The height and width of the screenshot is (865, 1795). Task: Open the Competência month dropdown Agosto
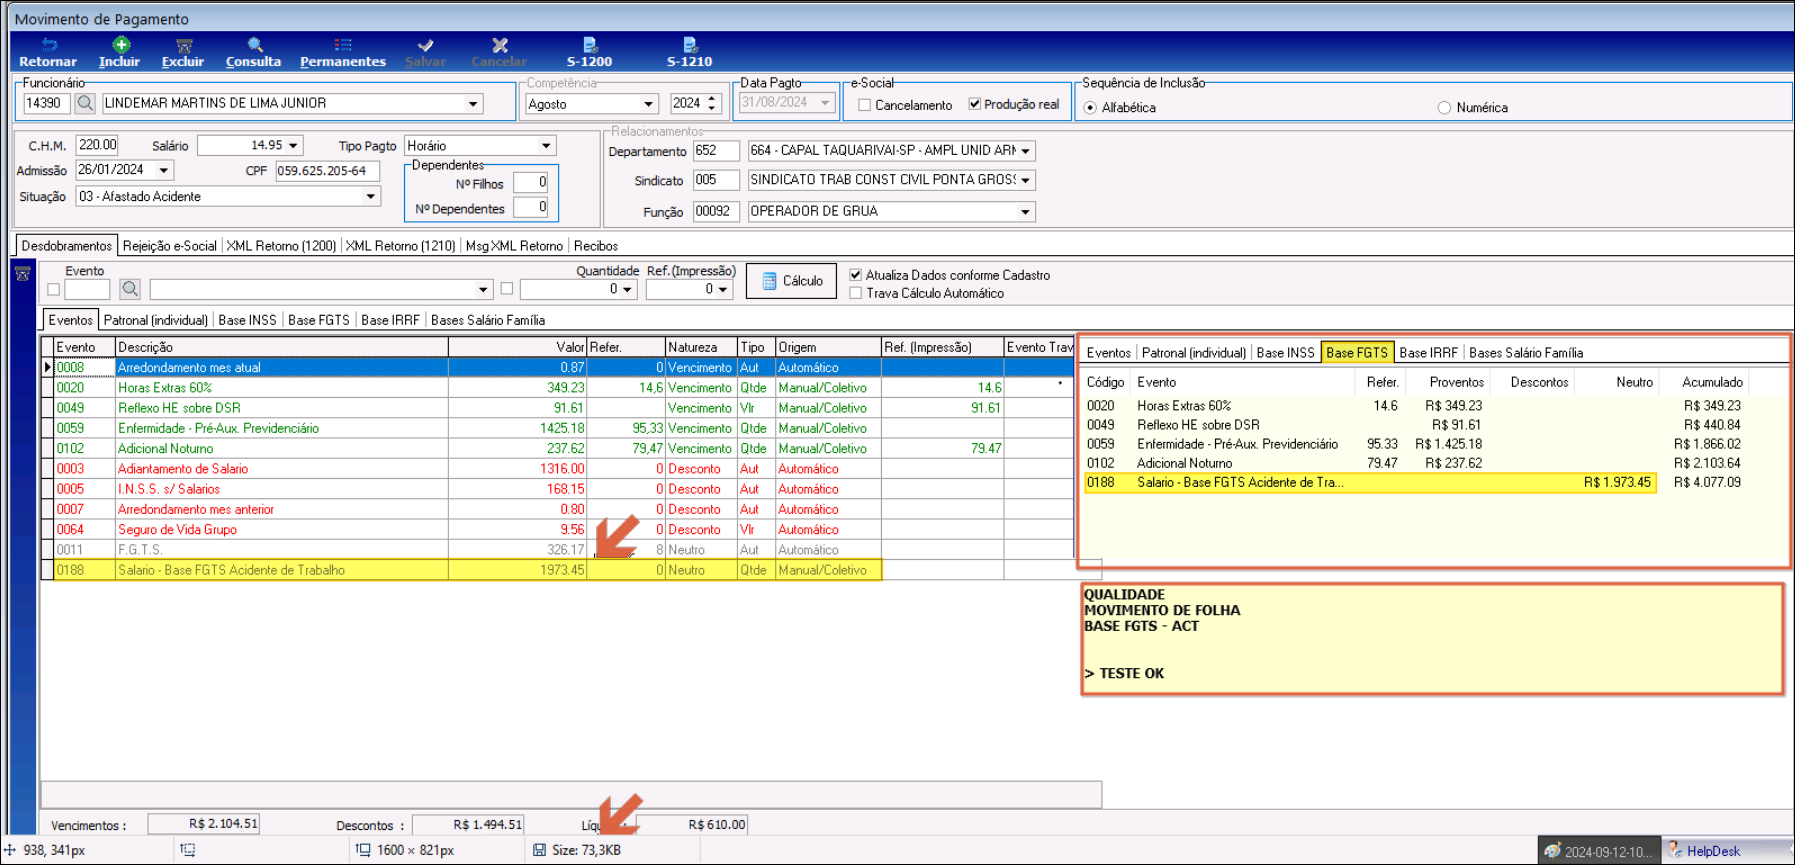tap(648, 104)
